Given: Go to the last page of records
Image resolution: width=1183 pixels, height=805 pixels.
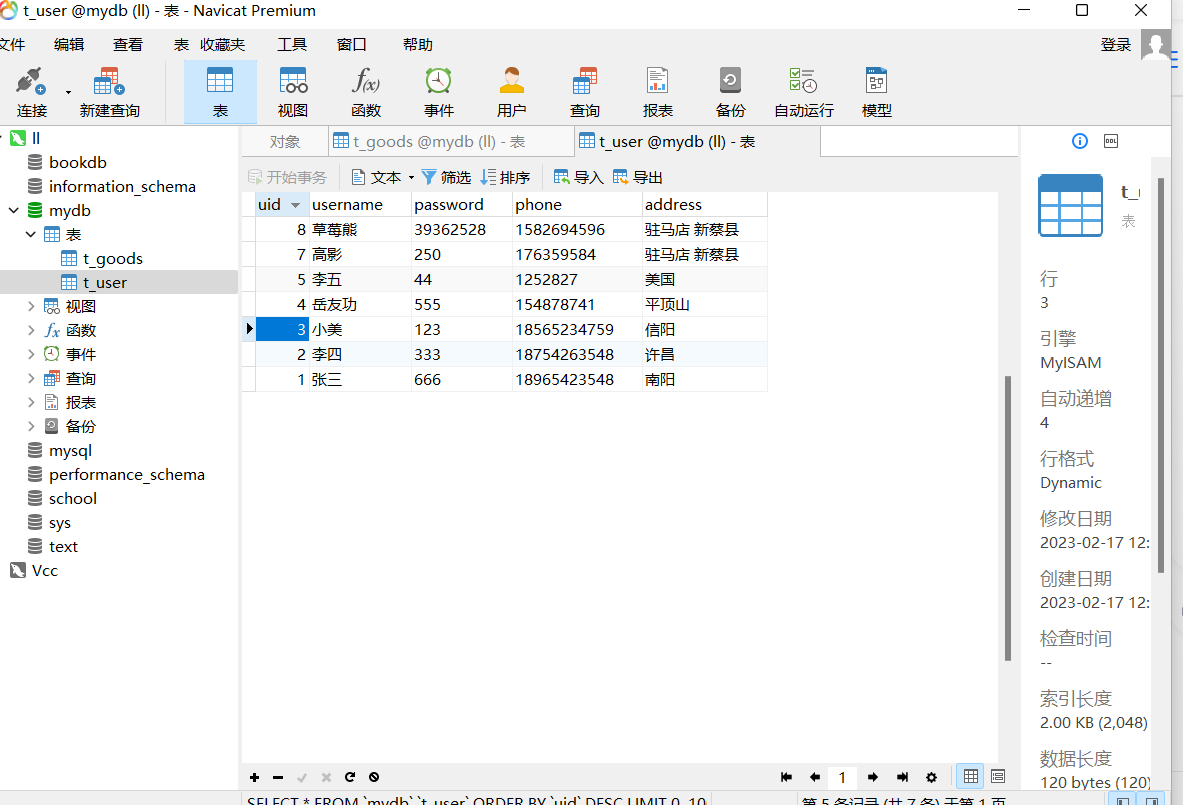Looking at the screenshot, I should pyautogui.click(x=902, y=777).
